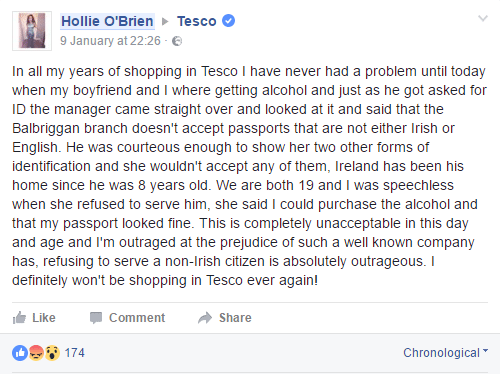This screenshot has width=500, height=374.
Task: Click the post body text
Action: [249, 176]
